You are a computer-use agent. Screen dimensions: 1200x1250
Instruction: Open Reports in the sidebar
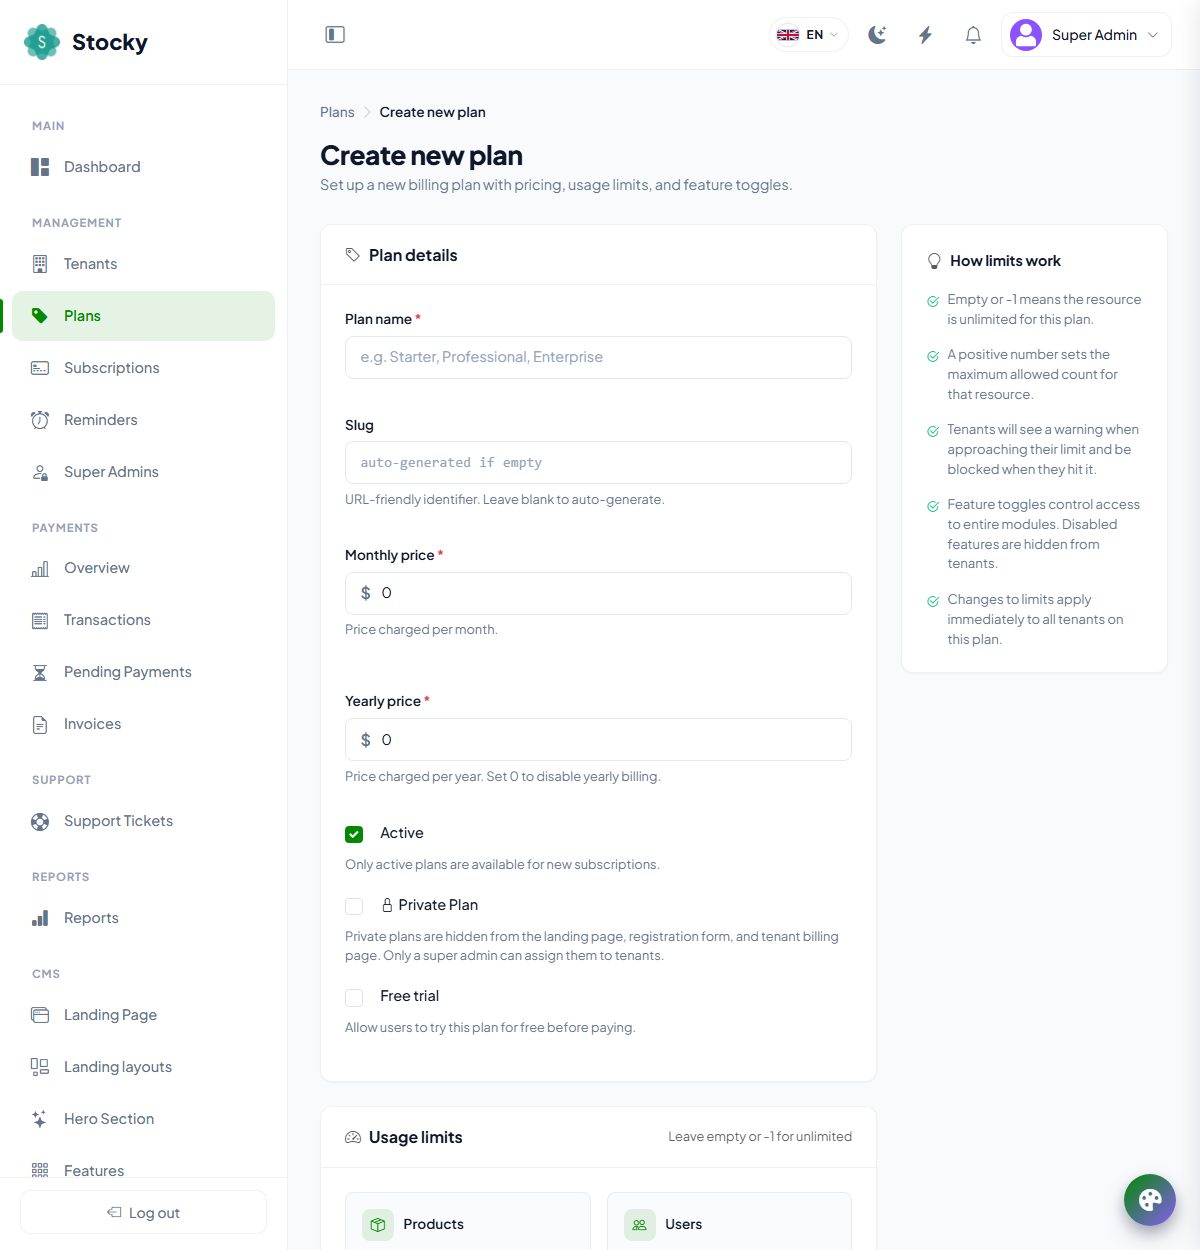click(144, 918)
